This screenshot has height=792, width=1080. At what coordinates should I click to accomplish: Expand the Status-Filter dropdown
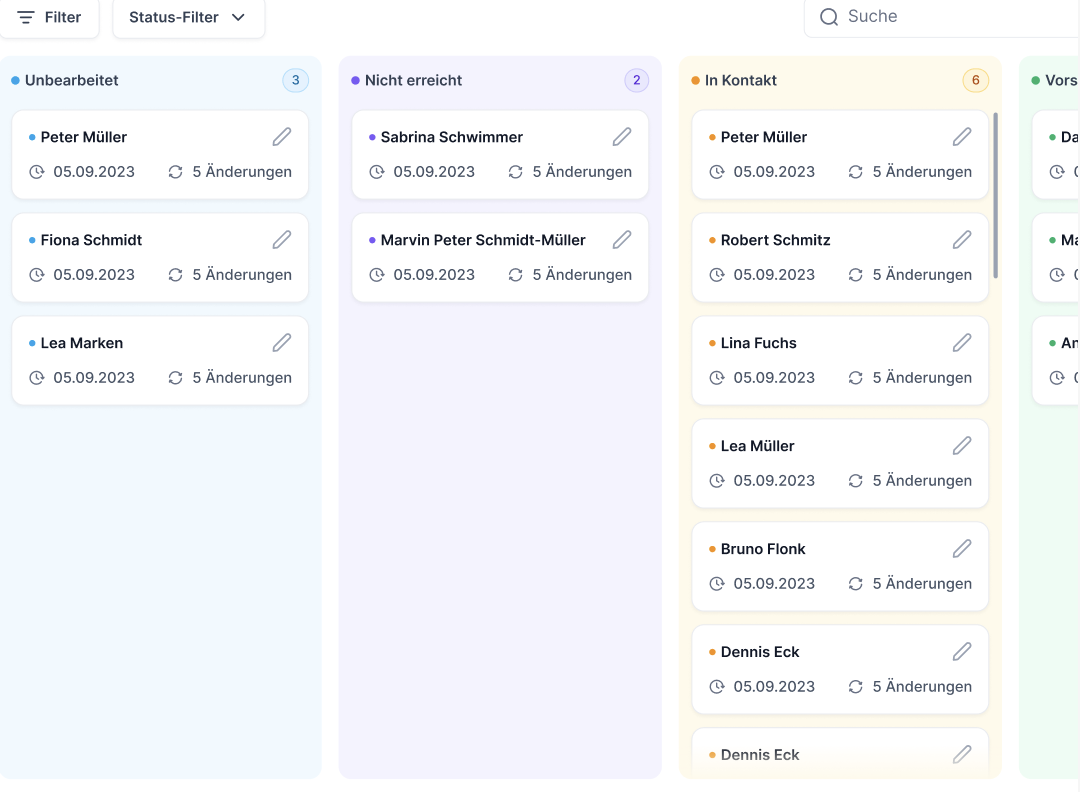pyautogui.click(x=188, y=17)
